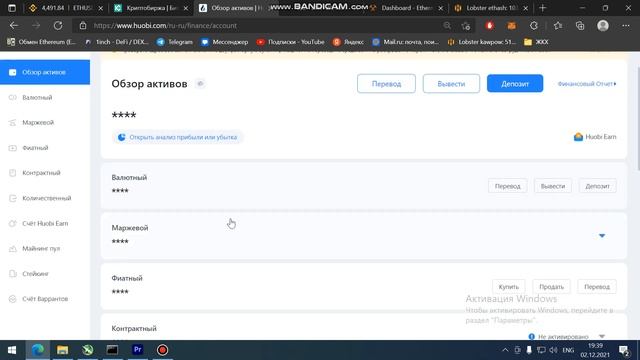Switch to the Криптобиржа tab
The width and height of the screenshot is (640, 360).
pyautogui.click(x=151, y=8)
